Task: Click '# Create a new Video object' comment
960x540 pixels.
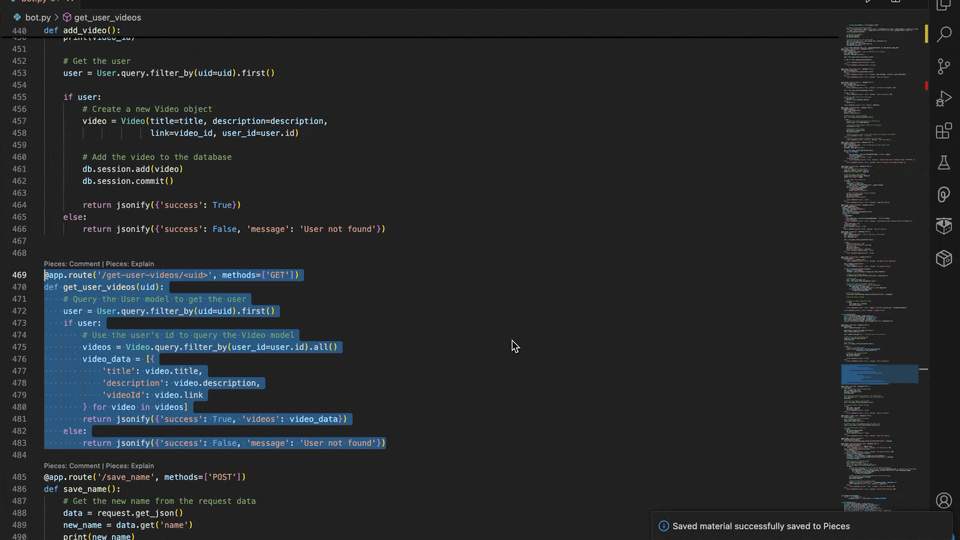Action: (148, 109)
